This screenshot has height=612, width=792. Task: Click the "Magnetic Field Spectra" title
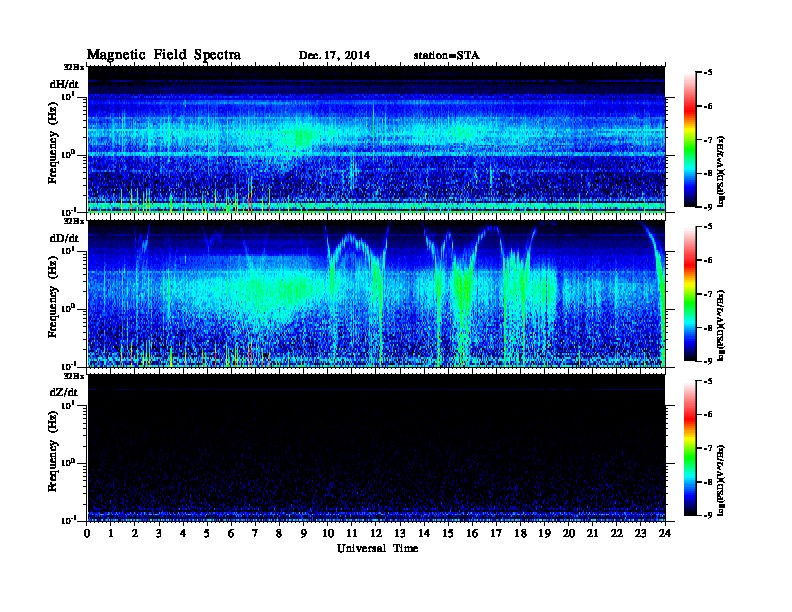[164, 55]
